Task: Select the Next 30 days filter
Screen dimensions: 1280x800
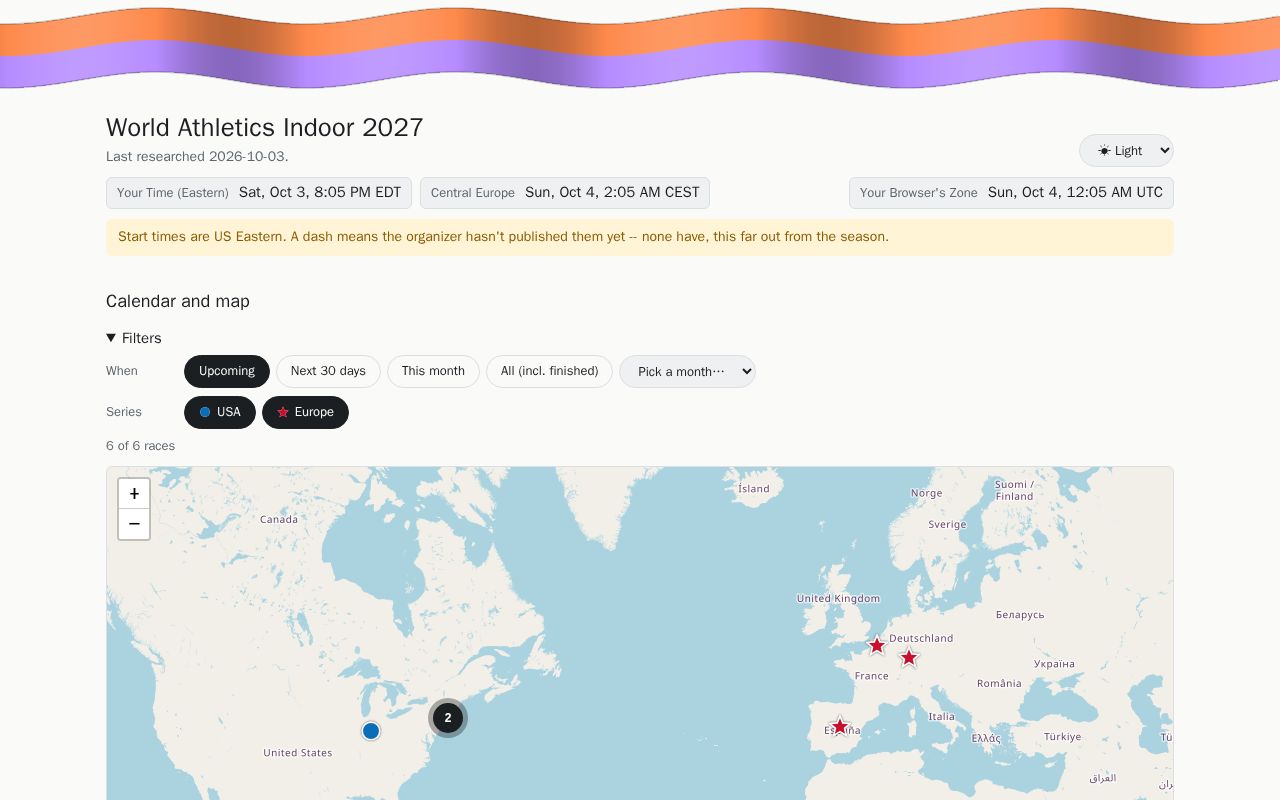Action: (328, 371)
